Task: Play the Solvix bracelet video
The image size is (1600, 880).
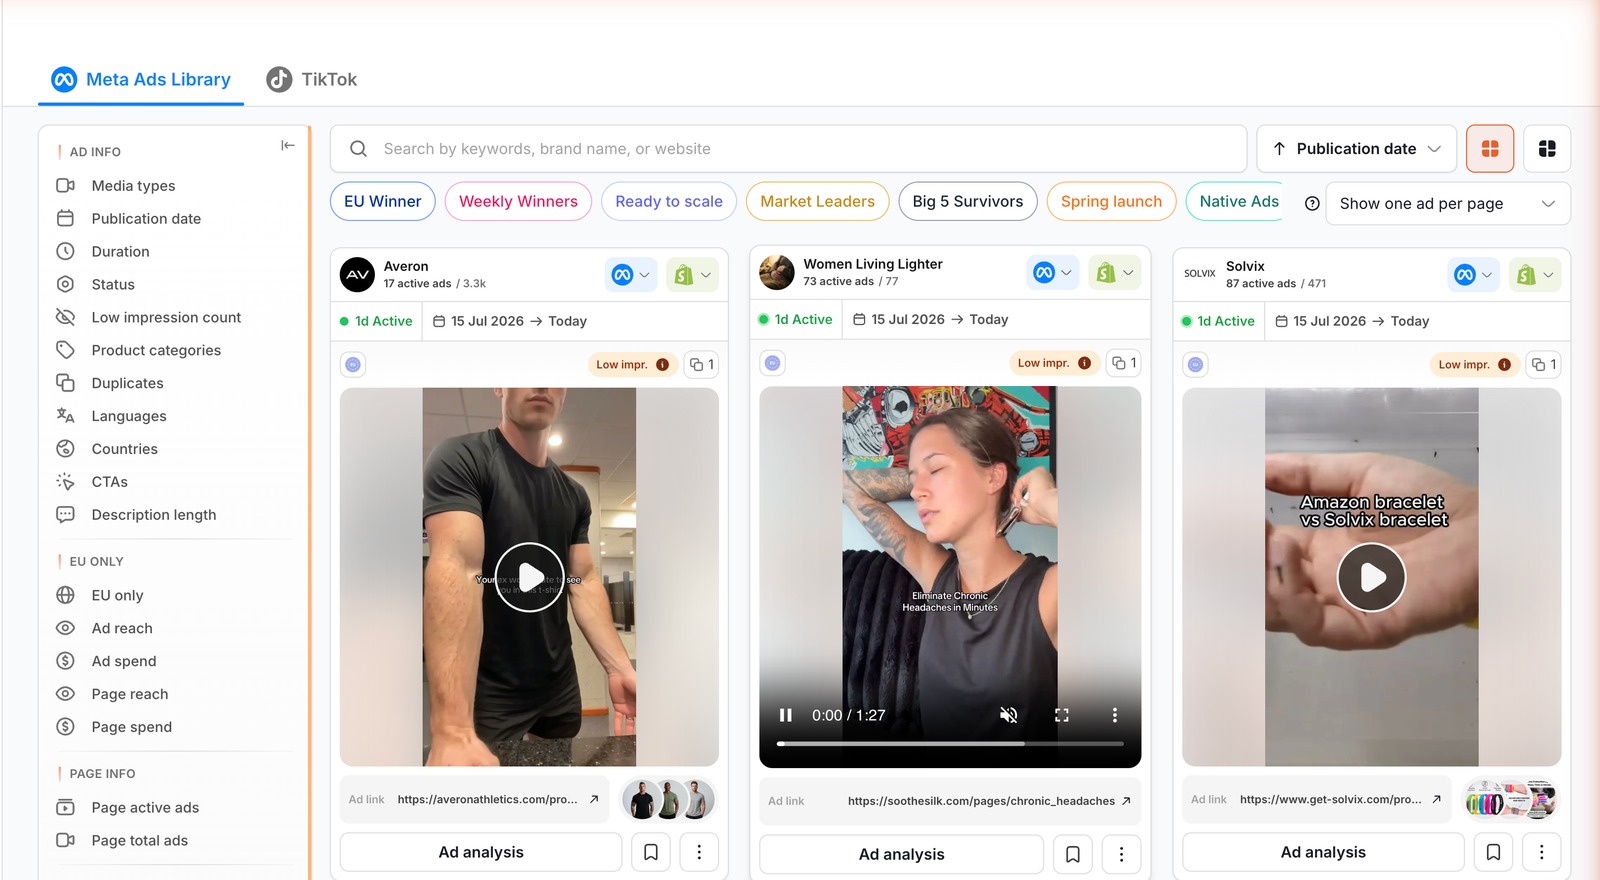Action: click(x=1371, y=577)
